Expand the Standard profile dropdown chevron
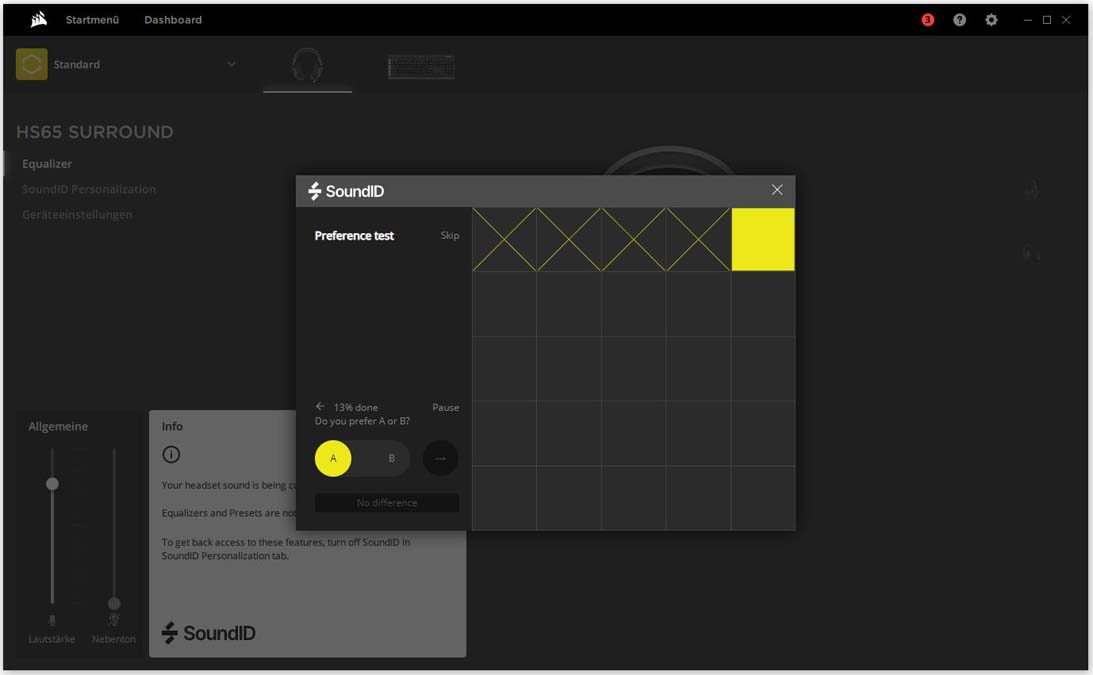The image size is (1093, 675). click(231, 64)
